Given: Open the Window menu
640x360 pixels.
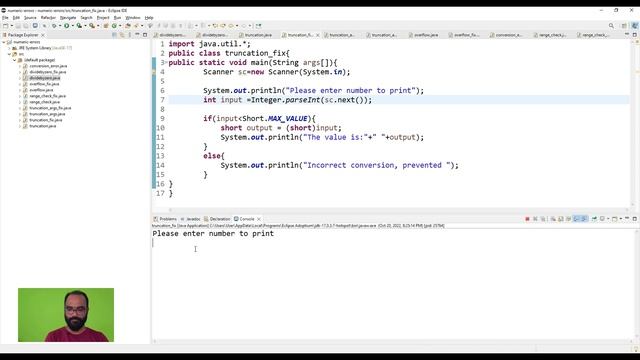Looking at the screenshot, I should [x=133, y=18].
